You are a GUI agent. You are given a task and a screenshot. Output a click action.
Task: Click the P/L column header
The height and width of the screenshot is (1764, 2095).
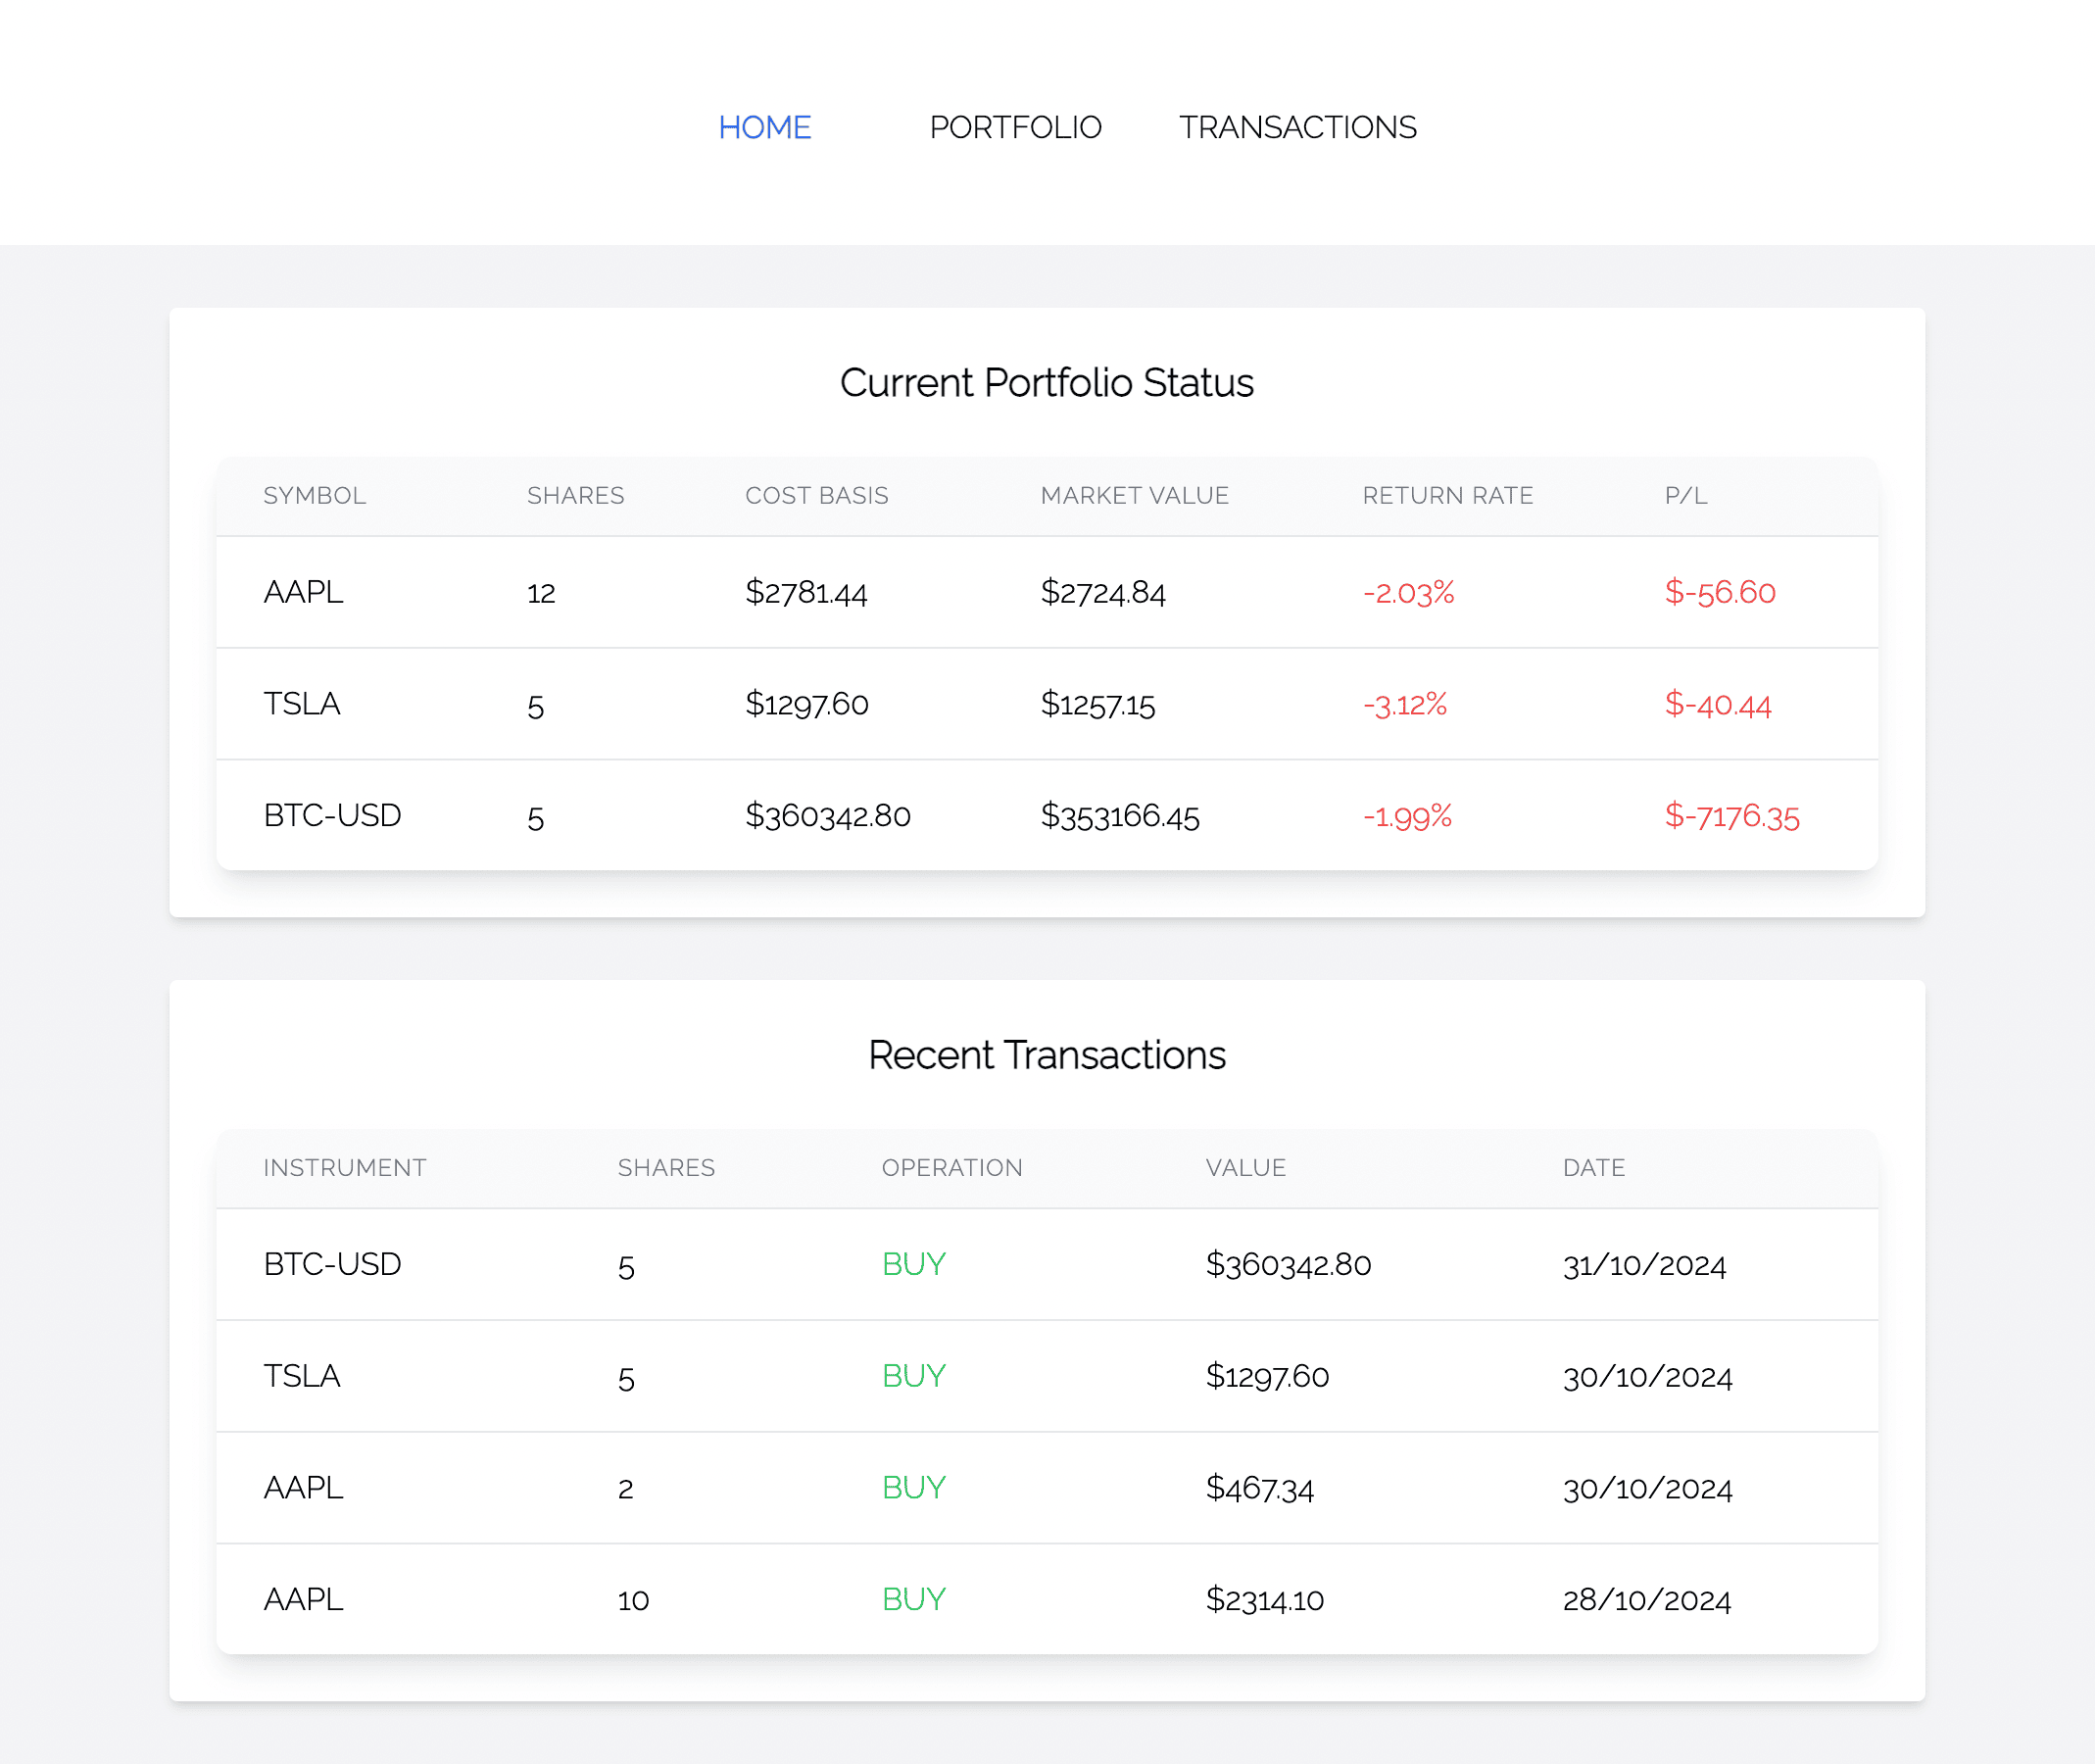1686,495
